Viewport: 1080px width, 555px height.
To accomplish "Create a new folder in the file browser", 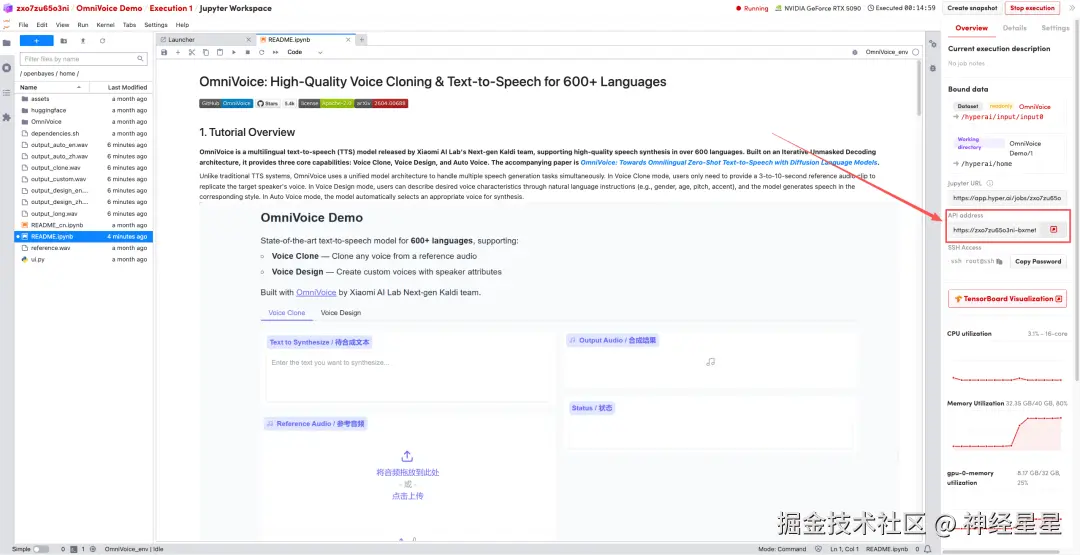I will (63, 41).
